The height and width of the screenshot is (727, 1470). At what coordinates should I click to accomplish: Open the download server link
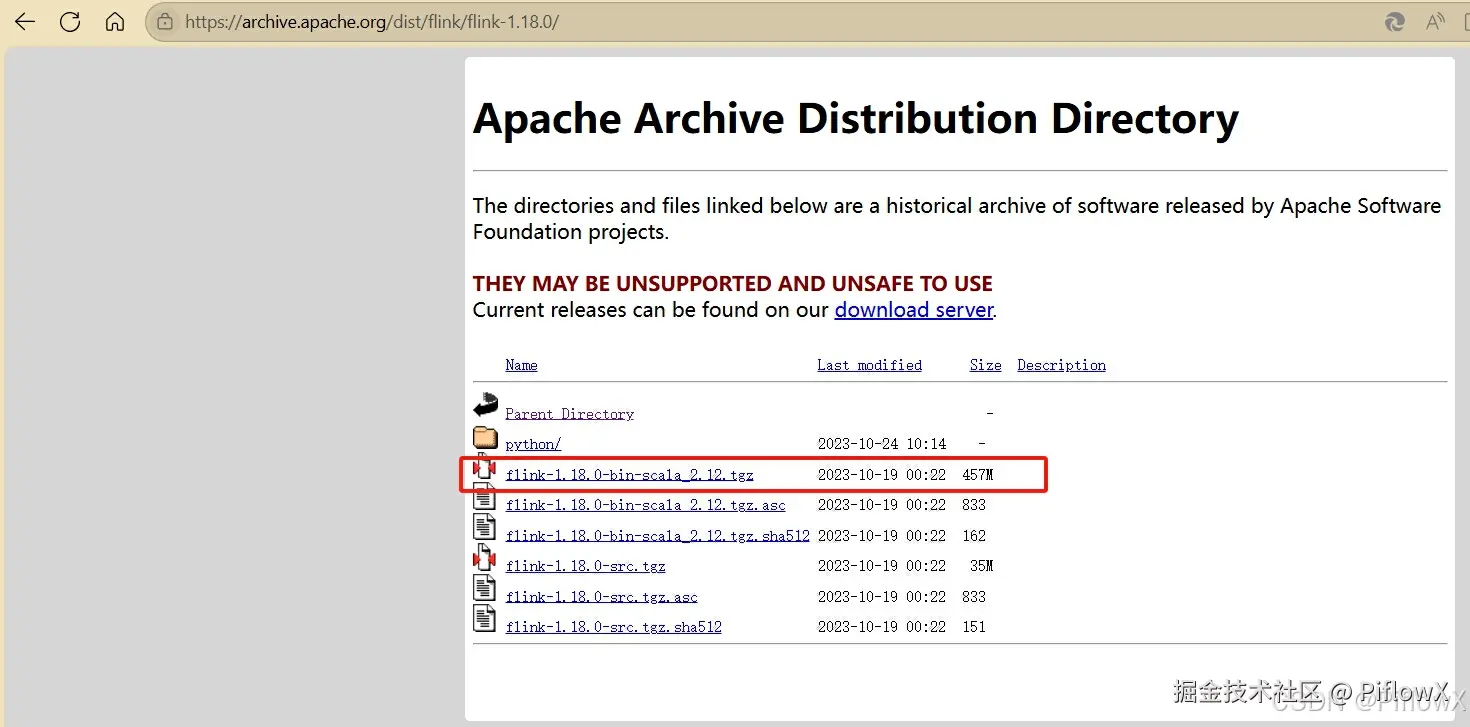pyautogui.click(x=914, y=310)
